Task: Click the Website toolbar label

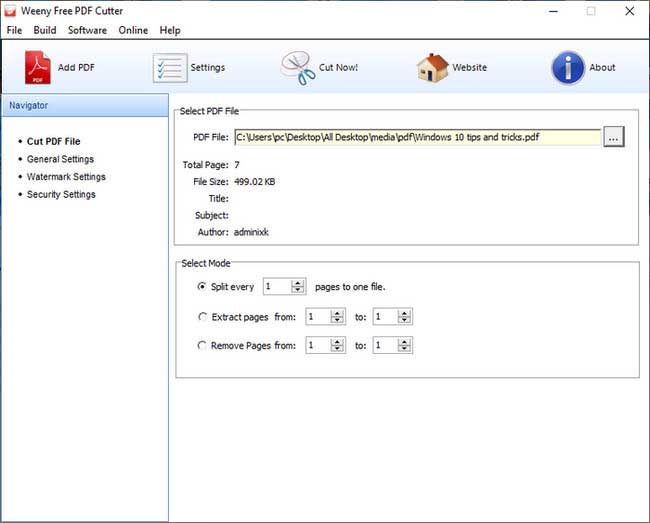Action: pyautogui.click(x=470, y=68)
